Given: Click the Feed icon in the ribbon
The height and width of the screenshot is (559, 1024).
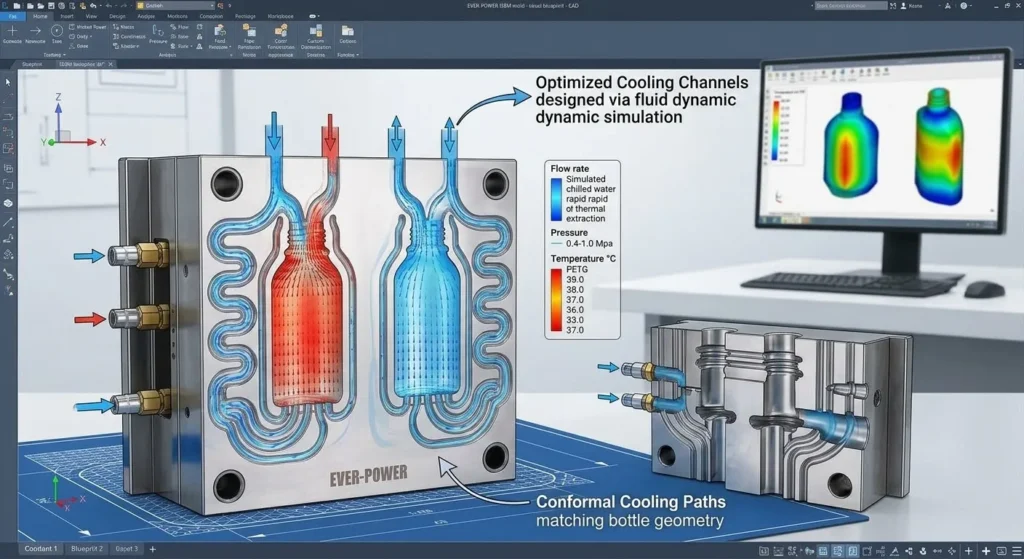Looking at the screenshot, I should coord(219,33).
